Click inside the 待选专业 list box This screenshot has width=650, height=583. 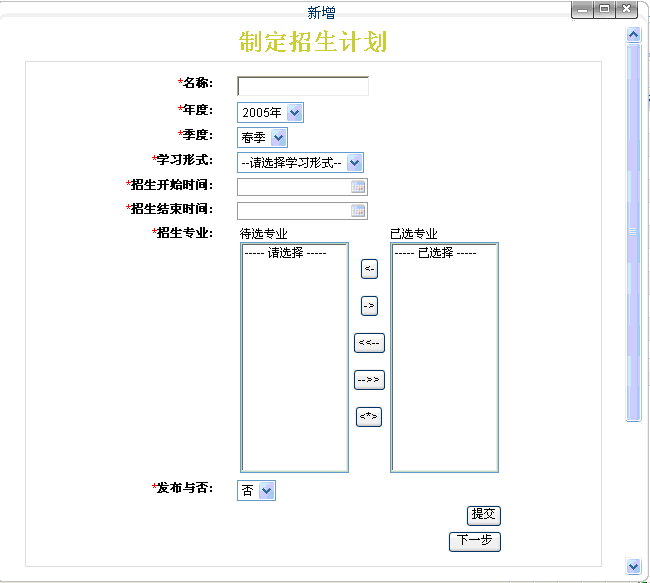pyautogui.click(x=294, y=357)
